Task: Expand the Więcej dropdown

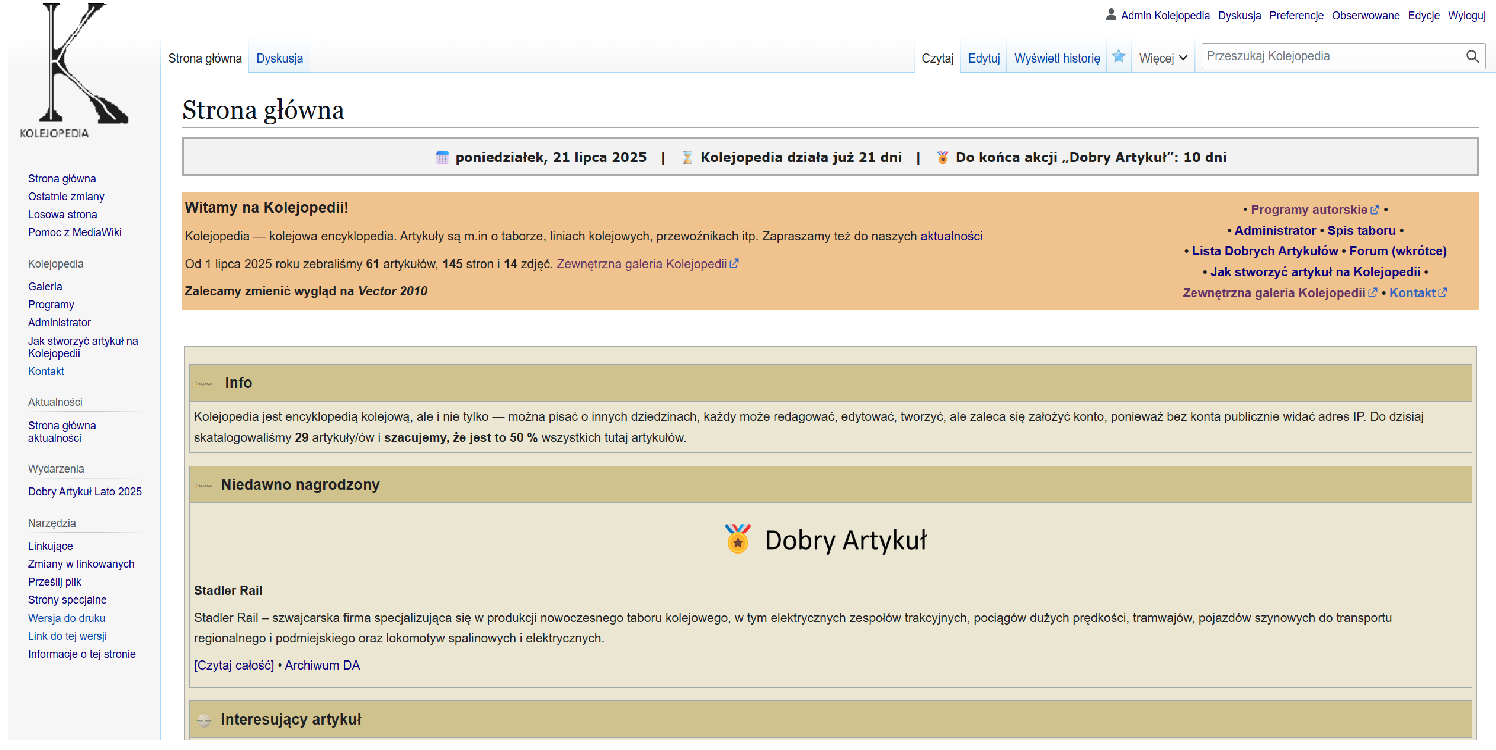Action: 1164,58
